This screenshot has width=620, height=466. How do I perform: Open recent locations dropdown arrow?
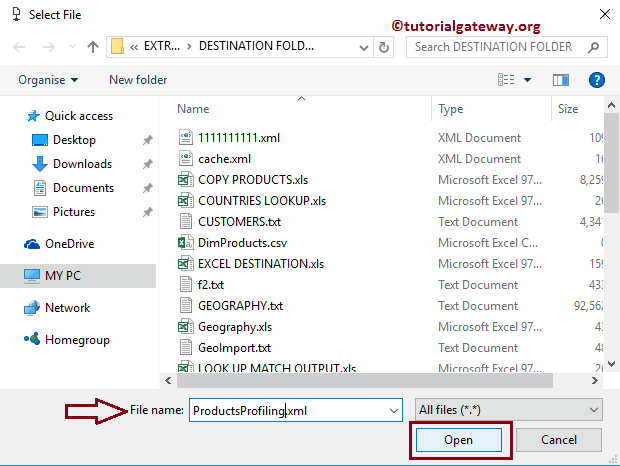(x=72, y=47)
